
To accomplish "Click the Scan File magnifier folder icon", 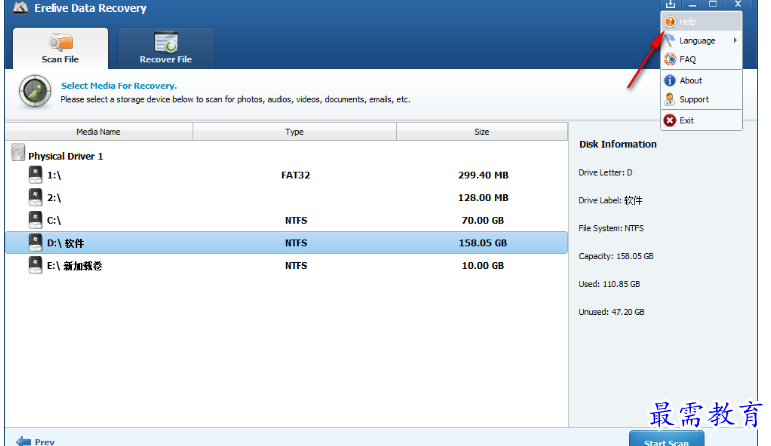I will point(60,42).
